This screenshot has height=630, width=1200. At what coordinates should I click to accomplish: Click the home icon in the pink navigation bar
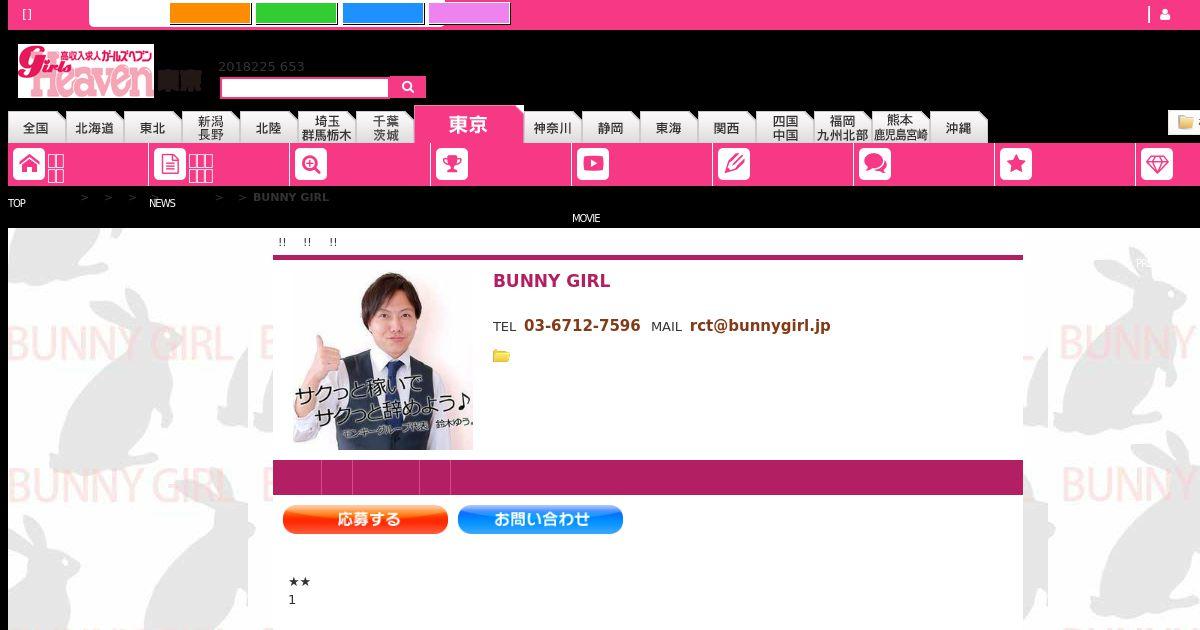[x=30, y=164]
